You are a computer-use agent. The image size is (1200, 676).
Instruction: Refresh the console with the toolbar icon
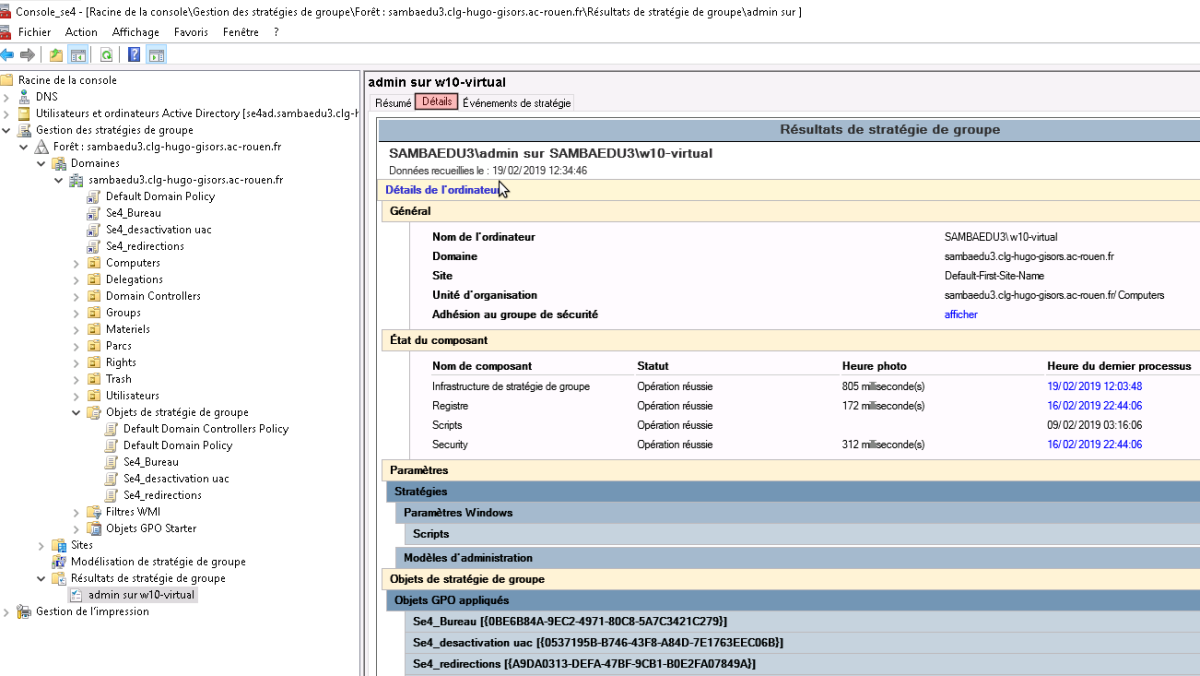106,54
